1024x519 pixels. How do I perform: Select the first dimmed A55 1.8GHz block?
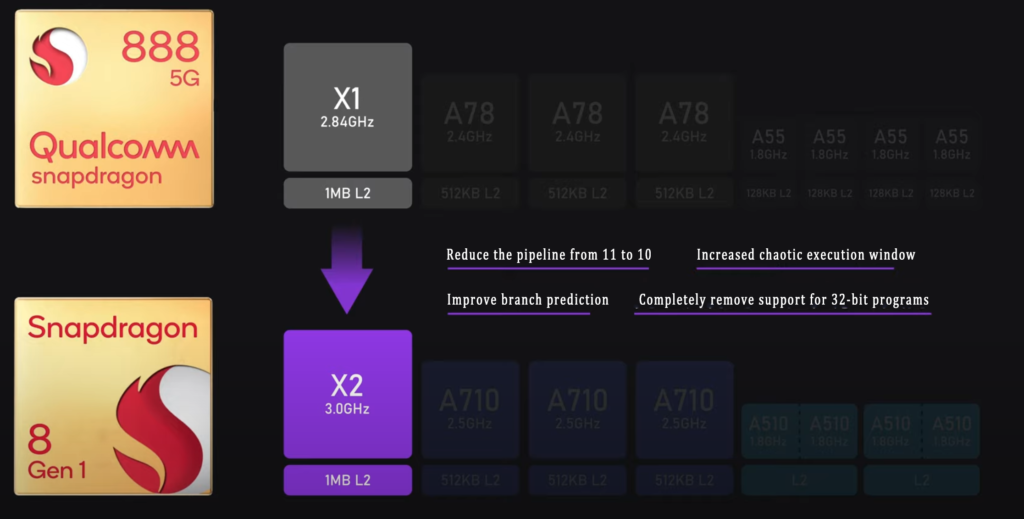[x=768, y=144]
